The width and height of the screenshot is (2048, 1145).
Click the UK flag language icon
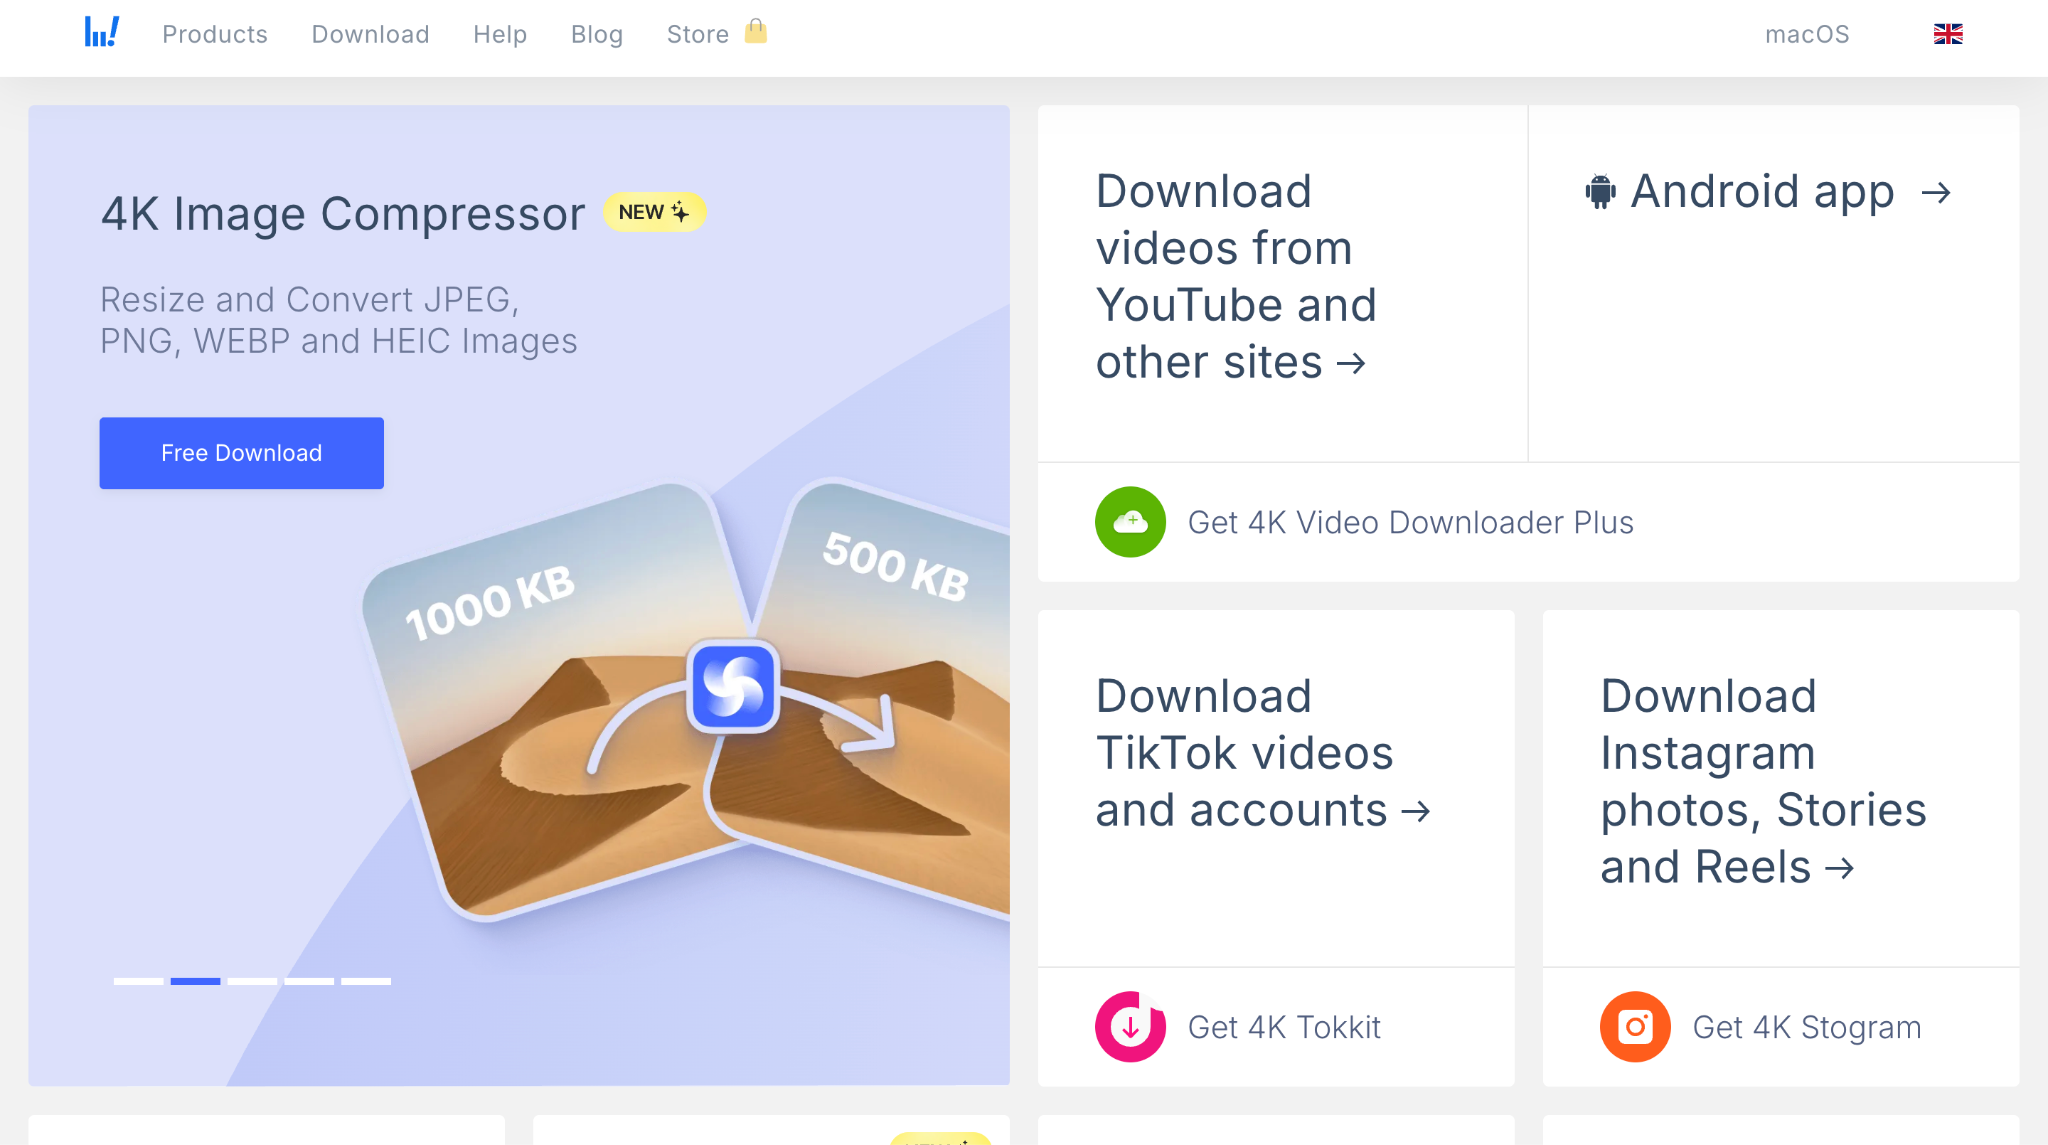pyautogui.click(x=1946, y=33)
